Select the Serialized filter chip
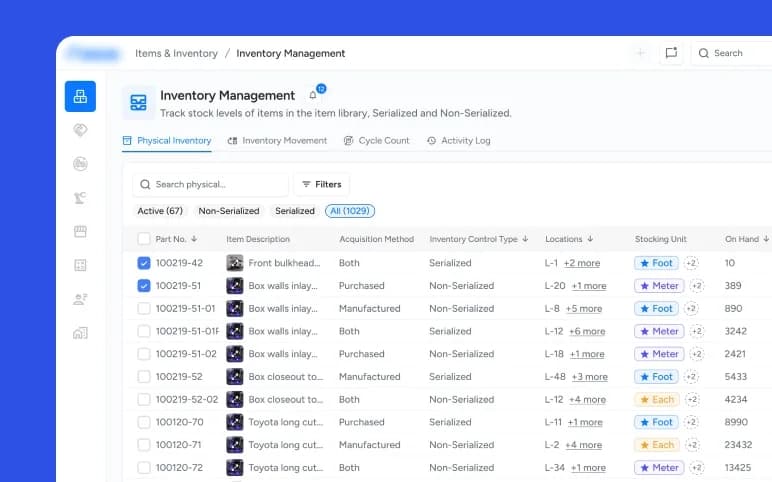The image size is (772, 482). click(295, 211)
